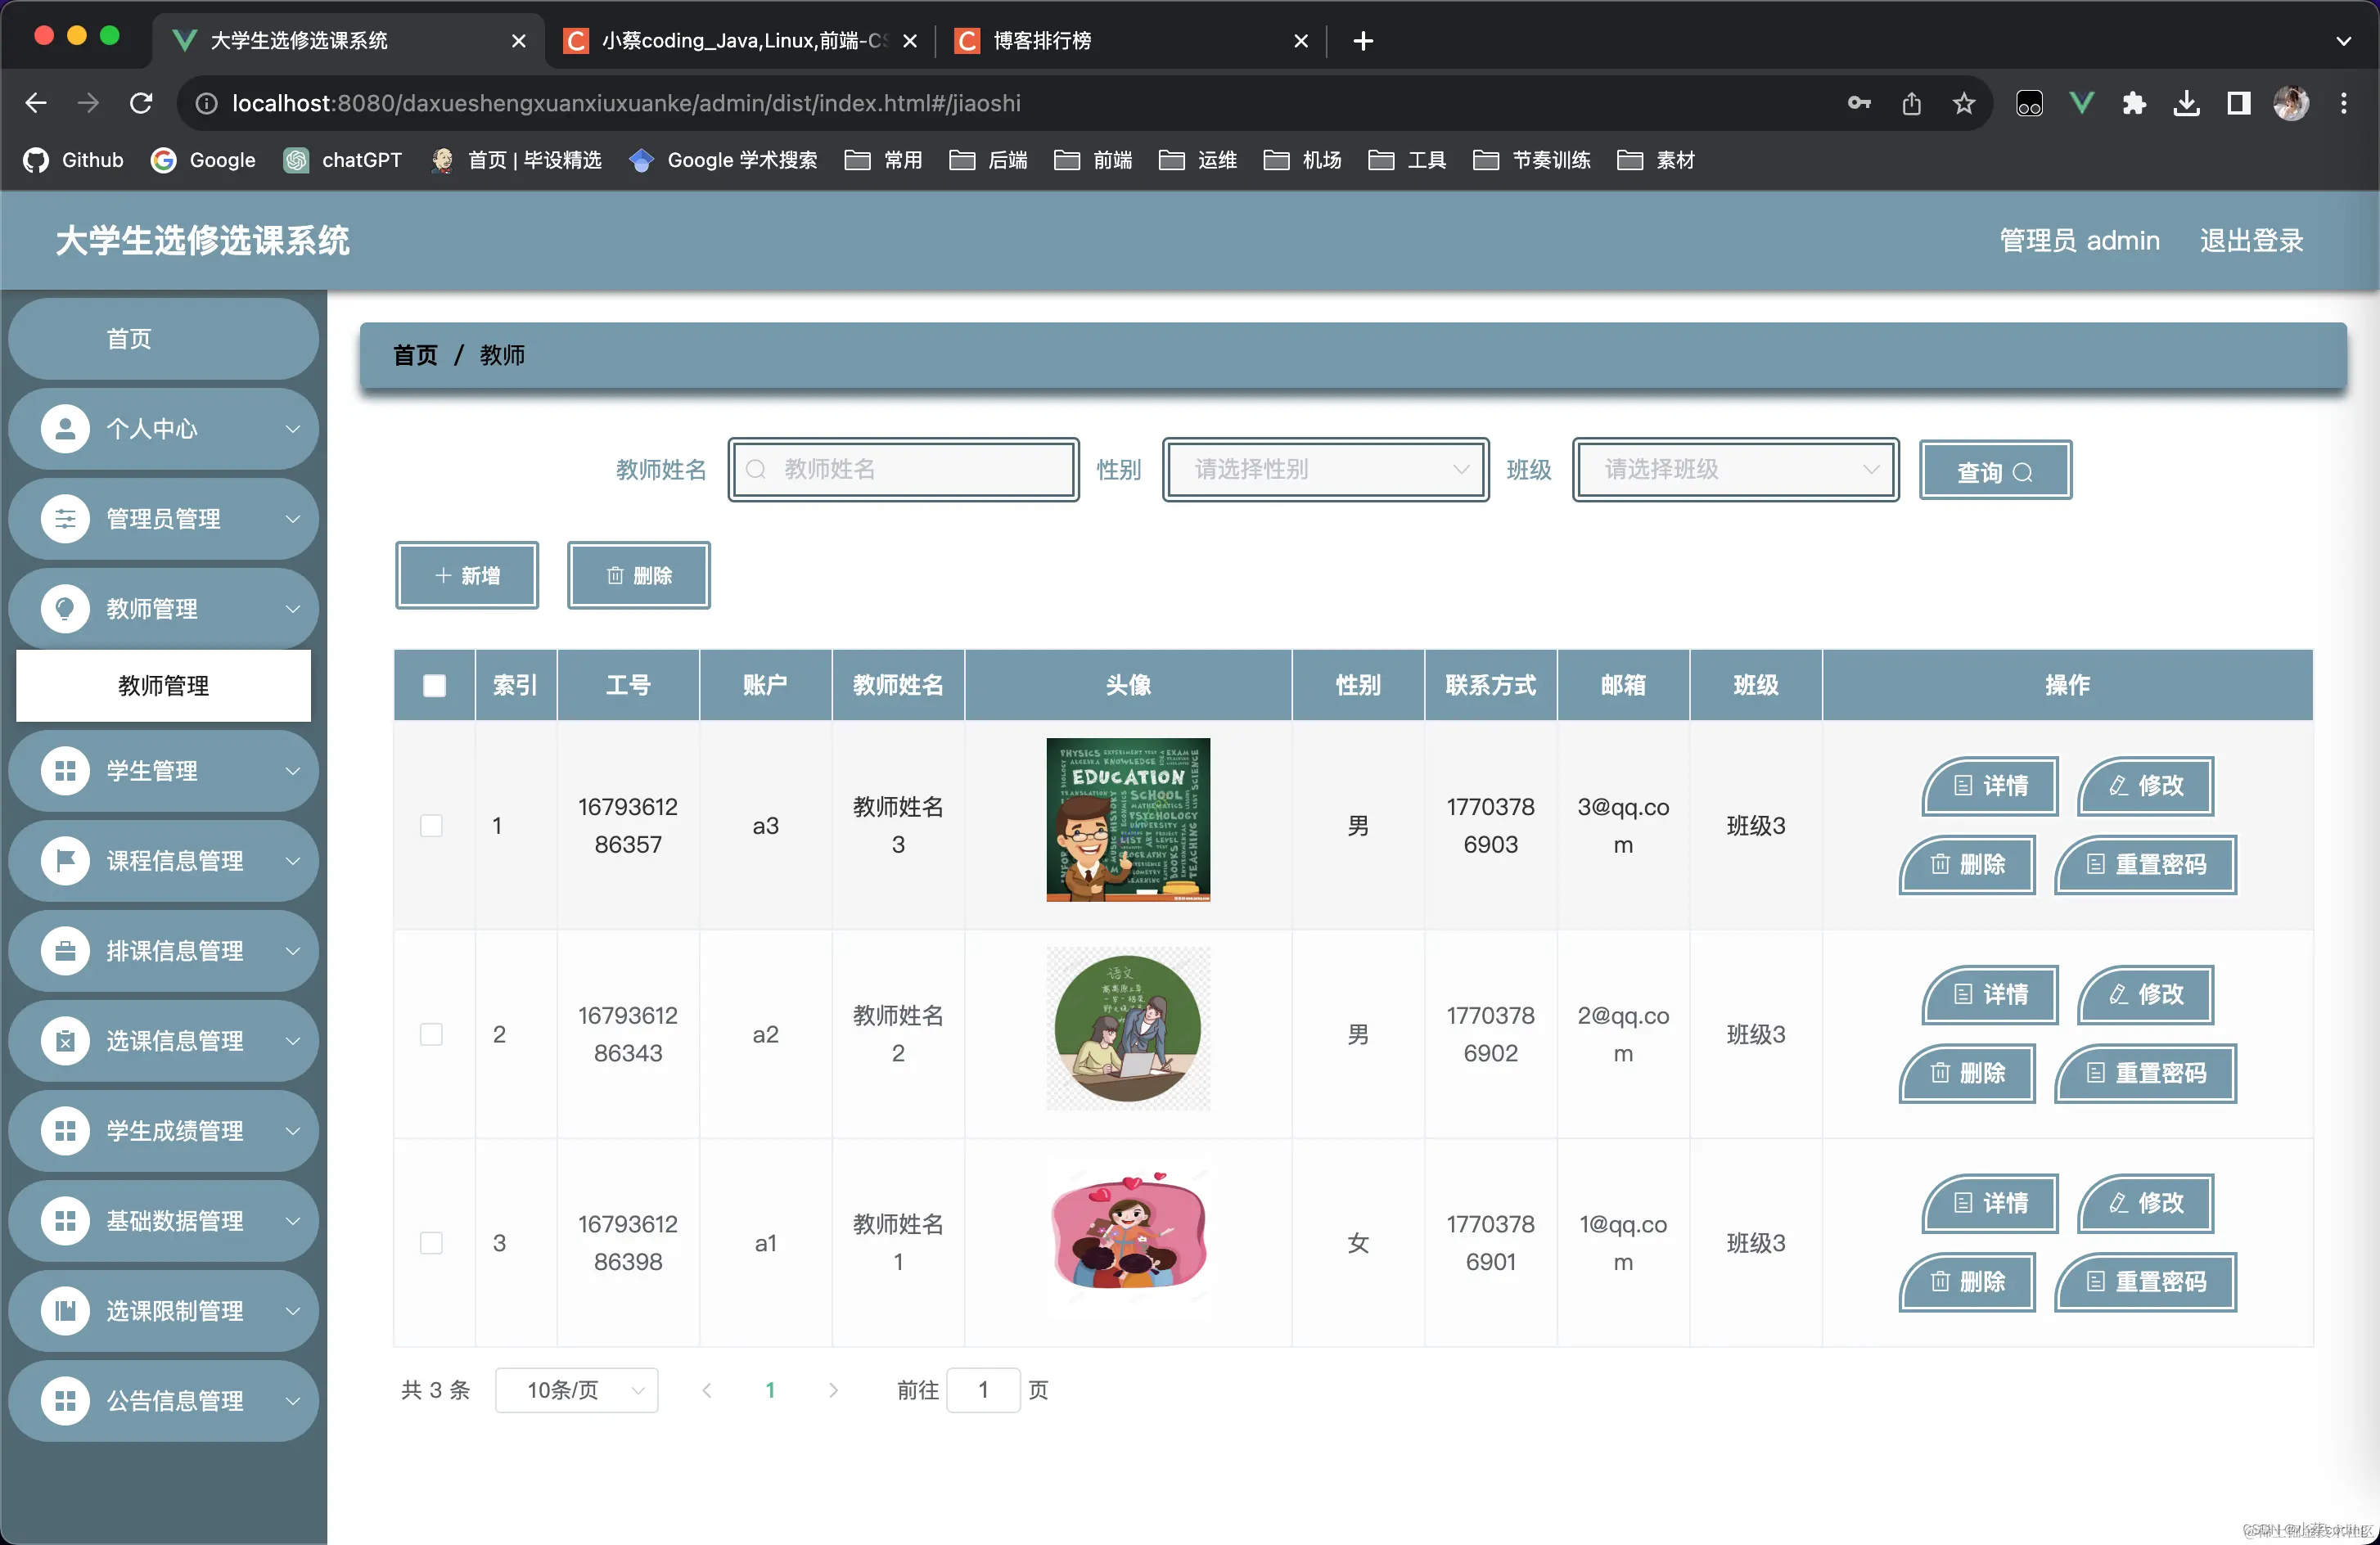Click the 排课信息管理 briefcase icon
Image resolution: width=2380 pixels, height=1545 pixels.
(x=65, y=950)
